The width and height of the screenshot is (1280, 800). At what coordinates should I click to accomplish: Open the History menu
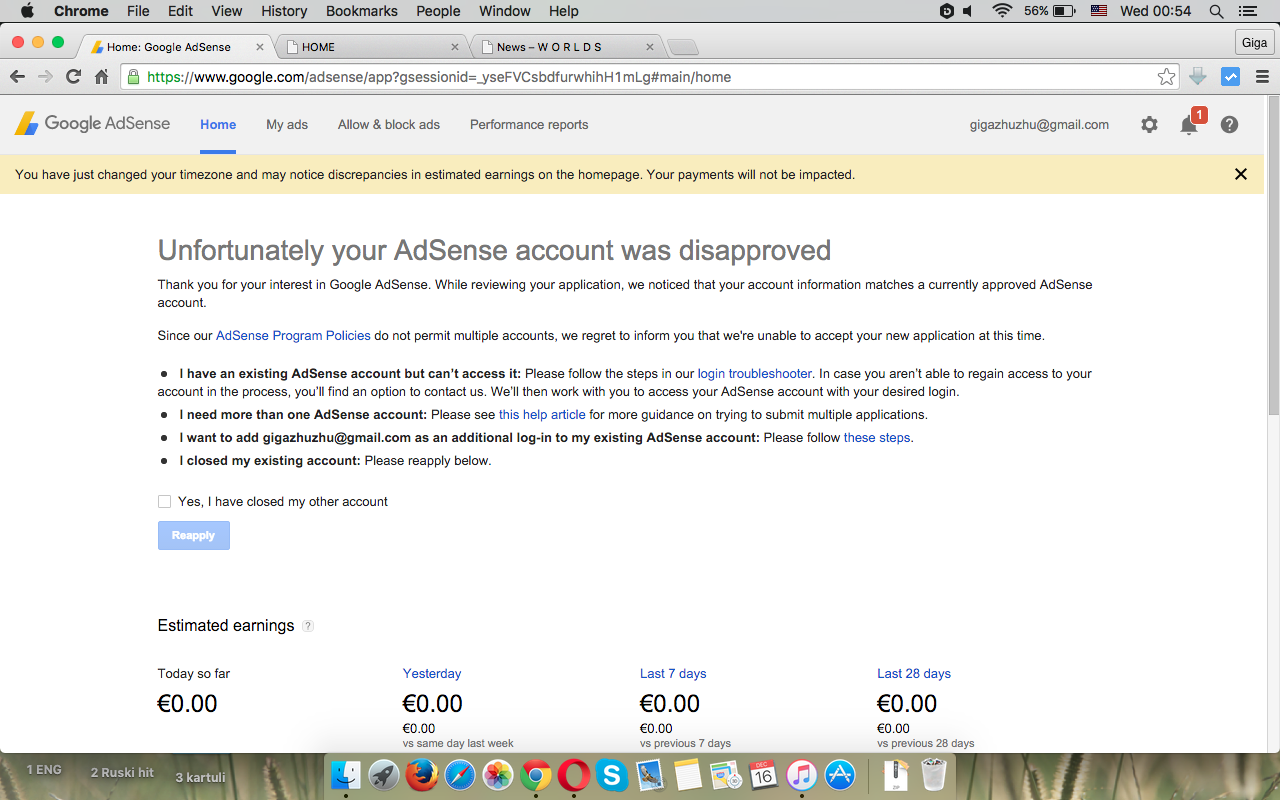[x=284, y=11]
